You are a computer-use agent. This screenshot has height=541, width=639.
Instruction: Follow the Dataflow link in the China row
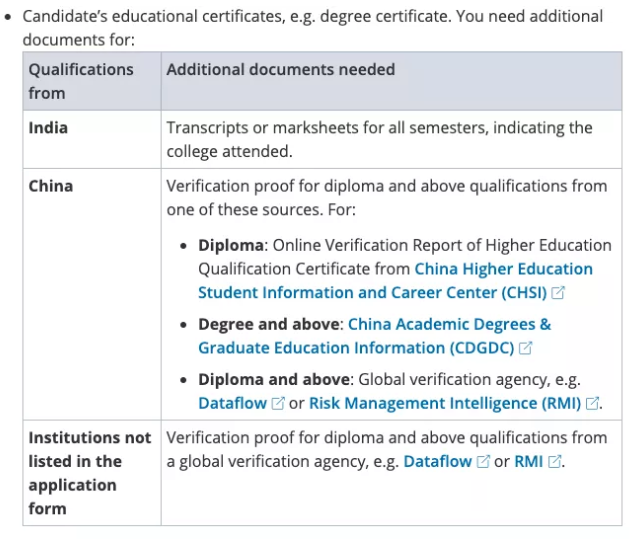click(x=232, y=403)
